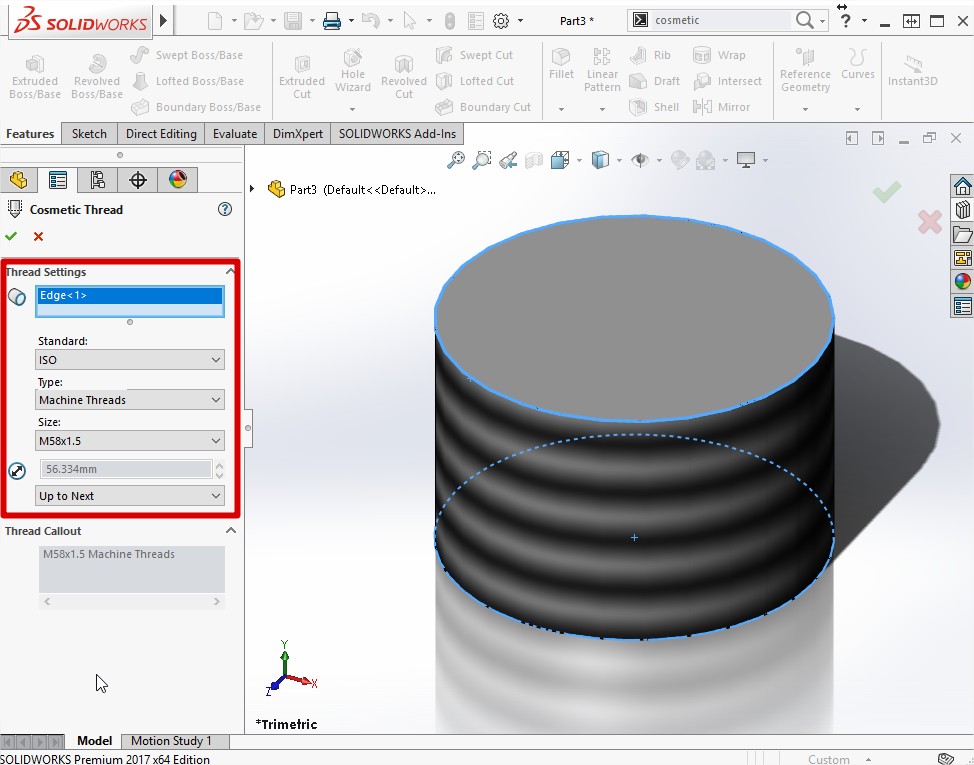Accept the thread with the green checkmark
The height and width of the screenshot is (765, 974).
[11, 236]
